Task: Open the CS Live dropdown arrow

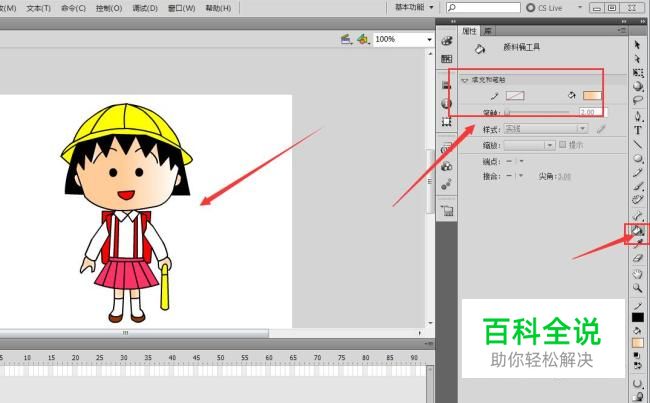Action: (580, 7)
